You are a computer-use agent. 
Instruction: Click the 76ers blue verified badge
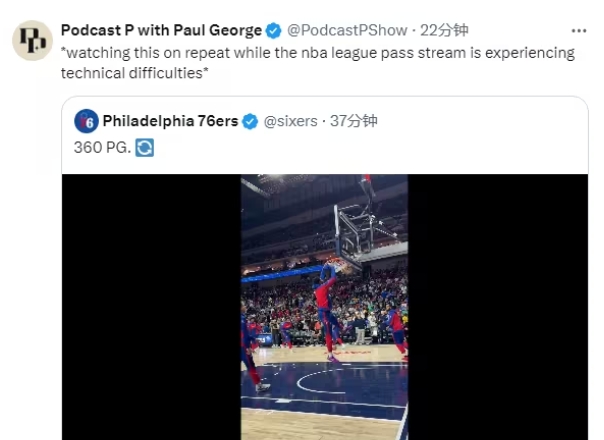coord(250,121)
